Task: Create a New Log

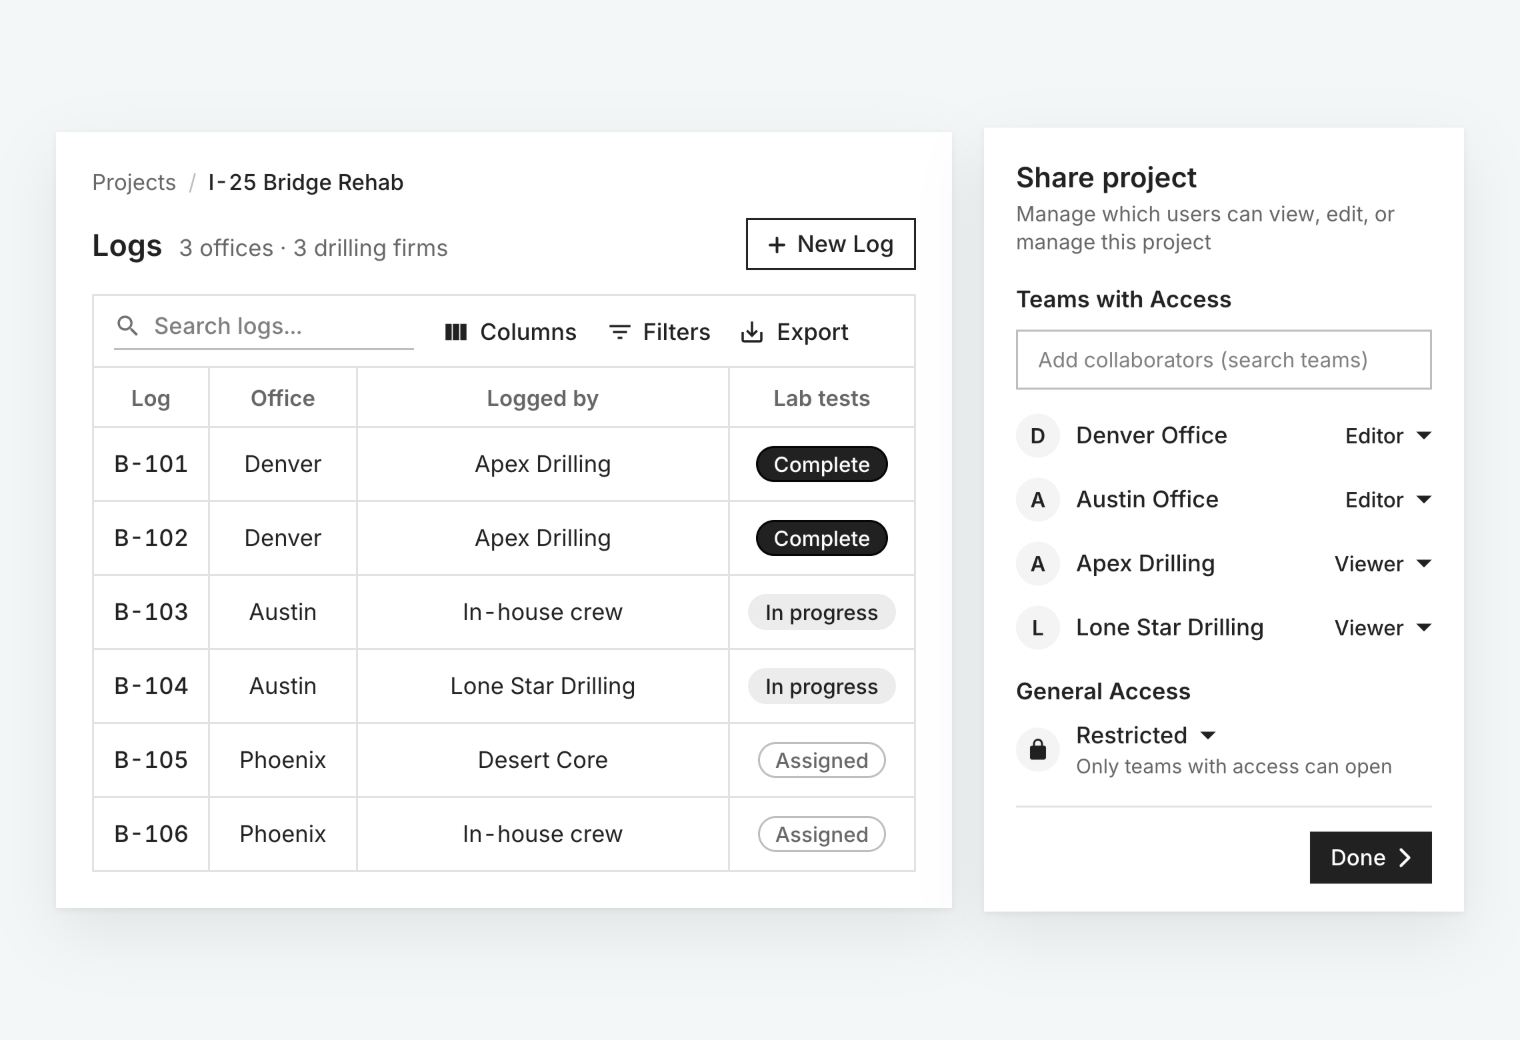Action: [x=831, y=244]
